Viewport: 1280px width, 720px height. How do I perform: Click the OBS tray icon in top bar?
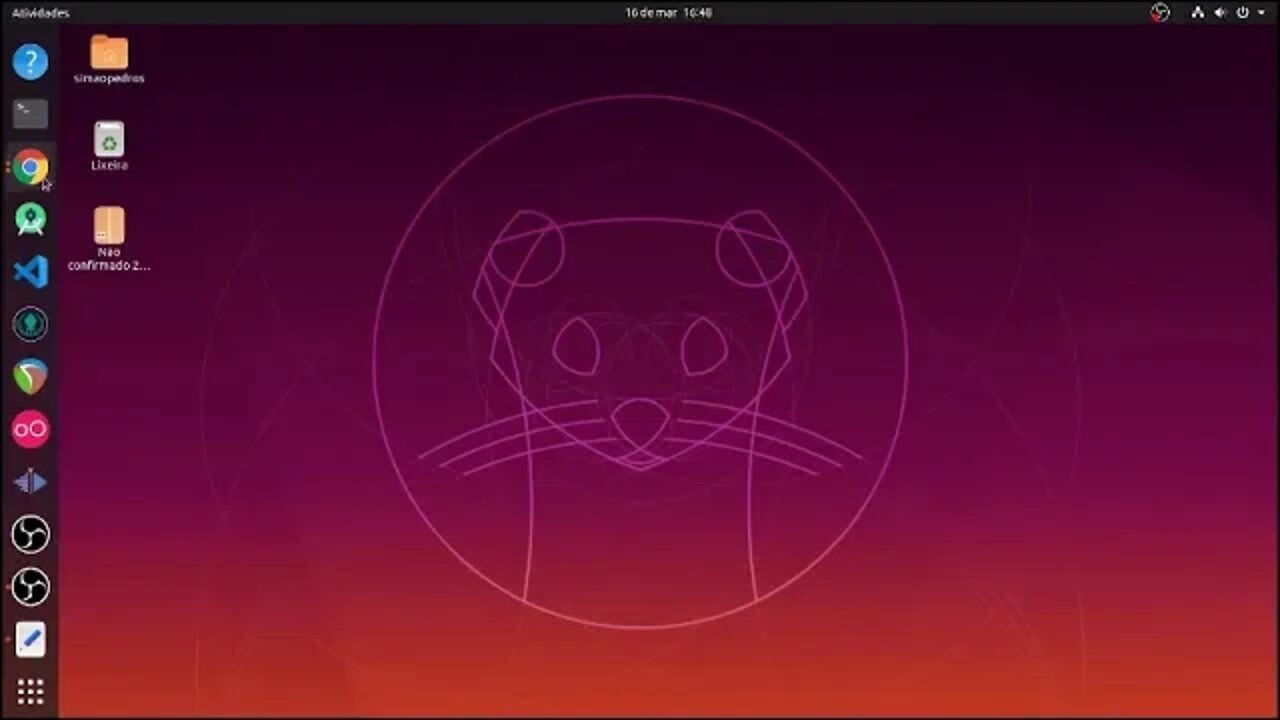(x=1160, y=13)
